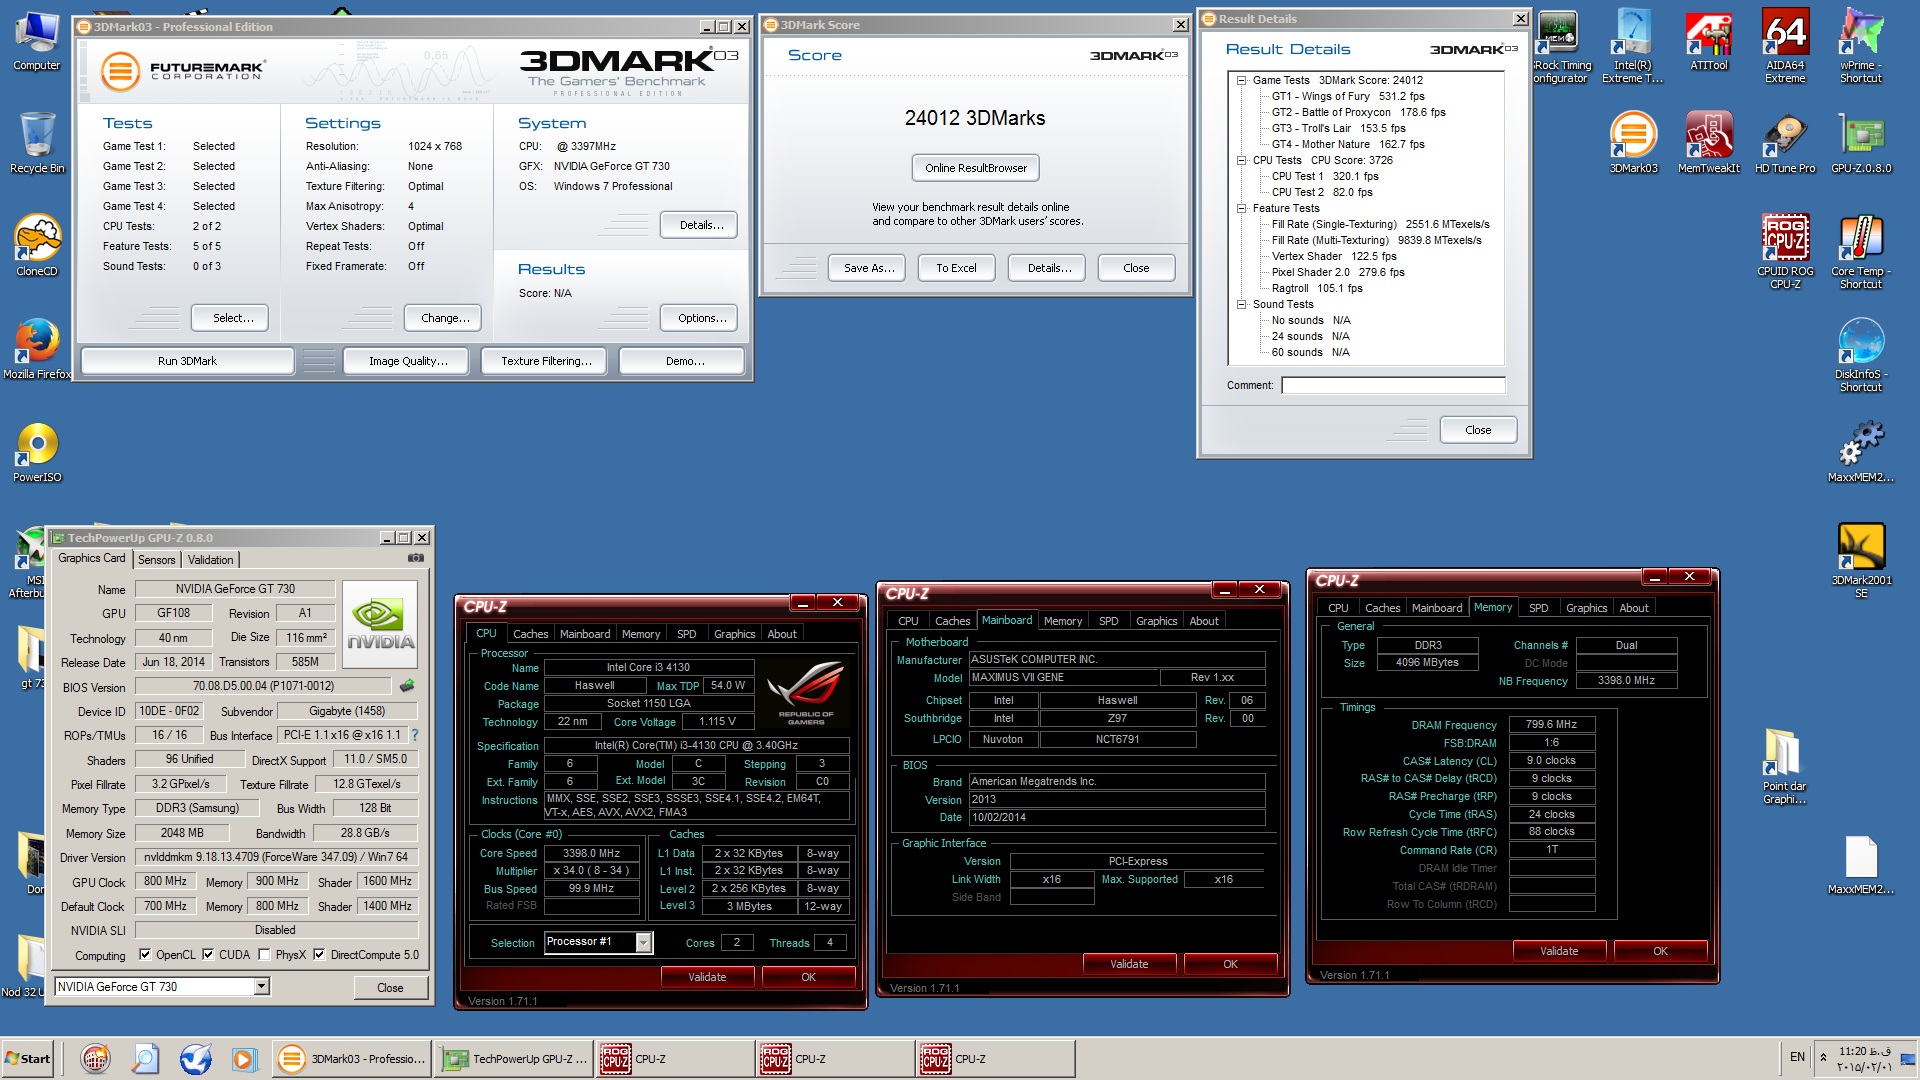Viewport: 1920px width, 1080px height.
Task: Open the Point dar Graphi folder icon
Action: pos(1785,766)
